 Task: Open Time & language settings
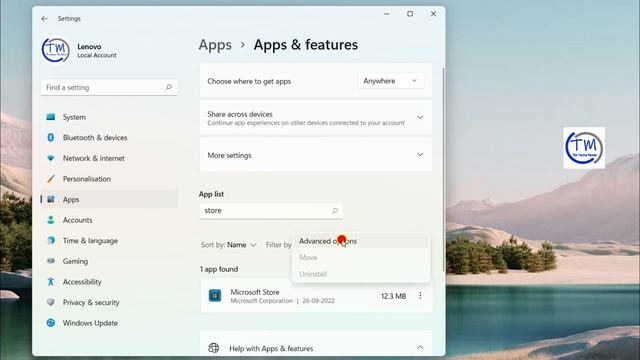(x=109, y=240)
